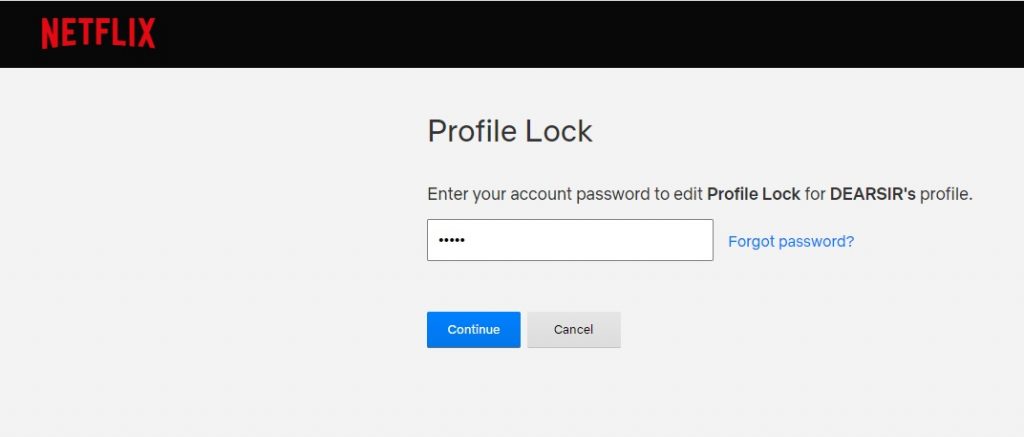
Task: Place cursor at end of password field
Action: point(468,240)
